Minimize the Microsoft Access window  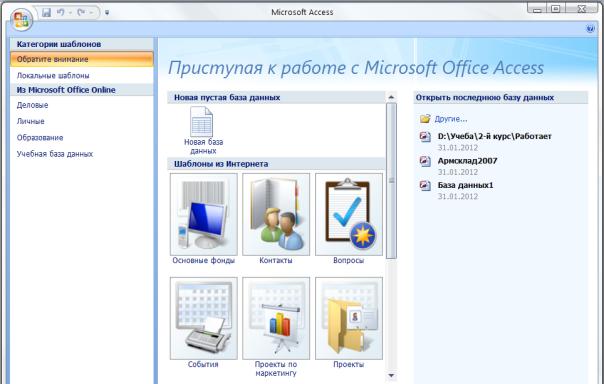tap(538, 8)
